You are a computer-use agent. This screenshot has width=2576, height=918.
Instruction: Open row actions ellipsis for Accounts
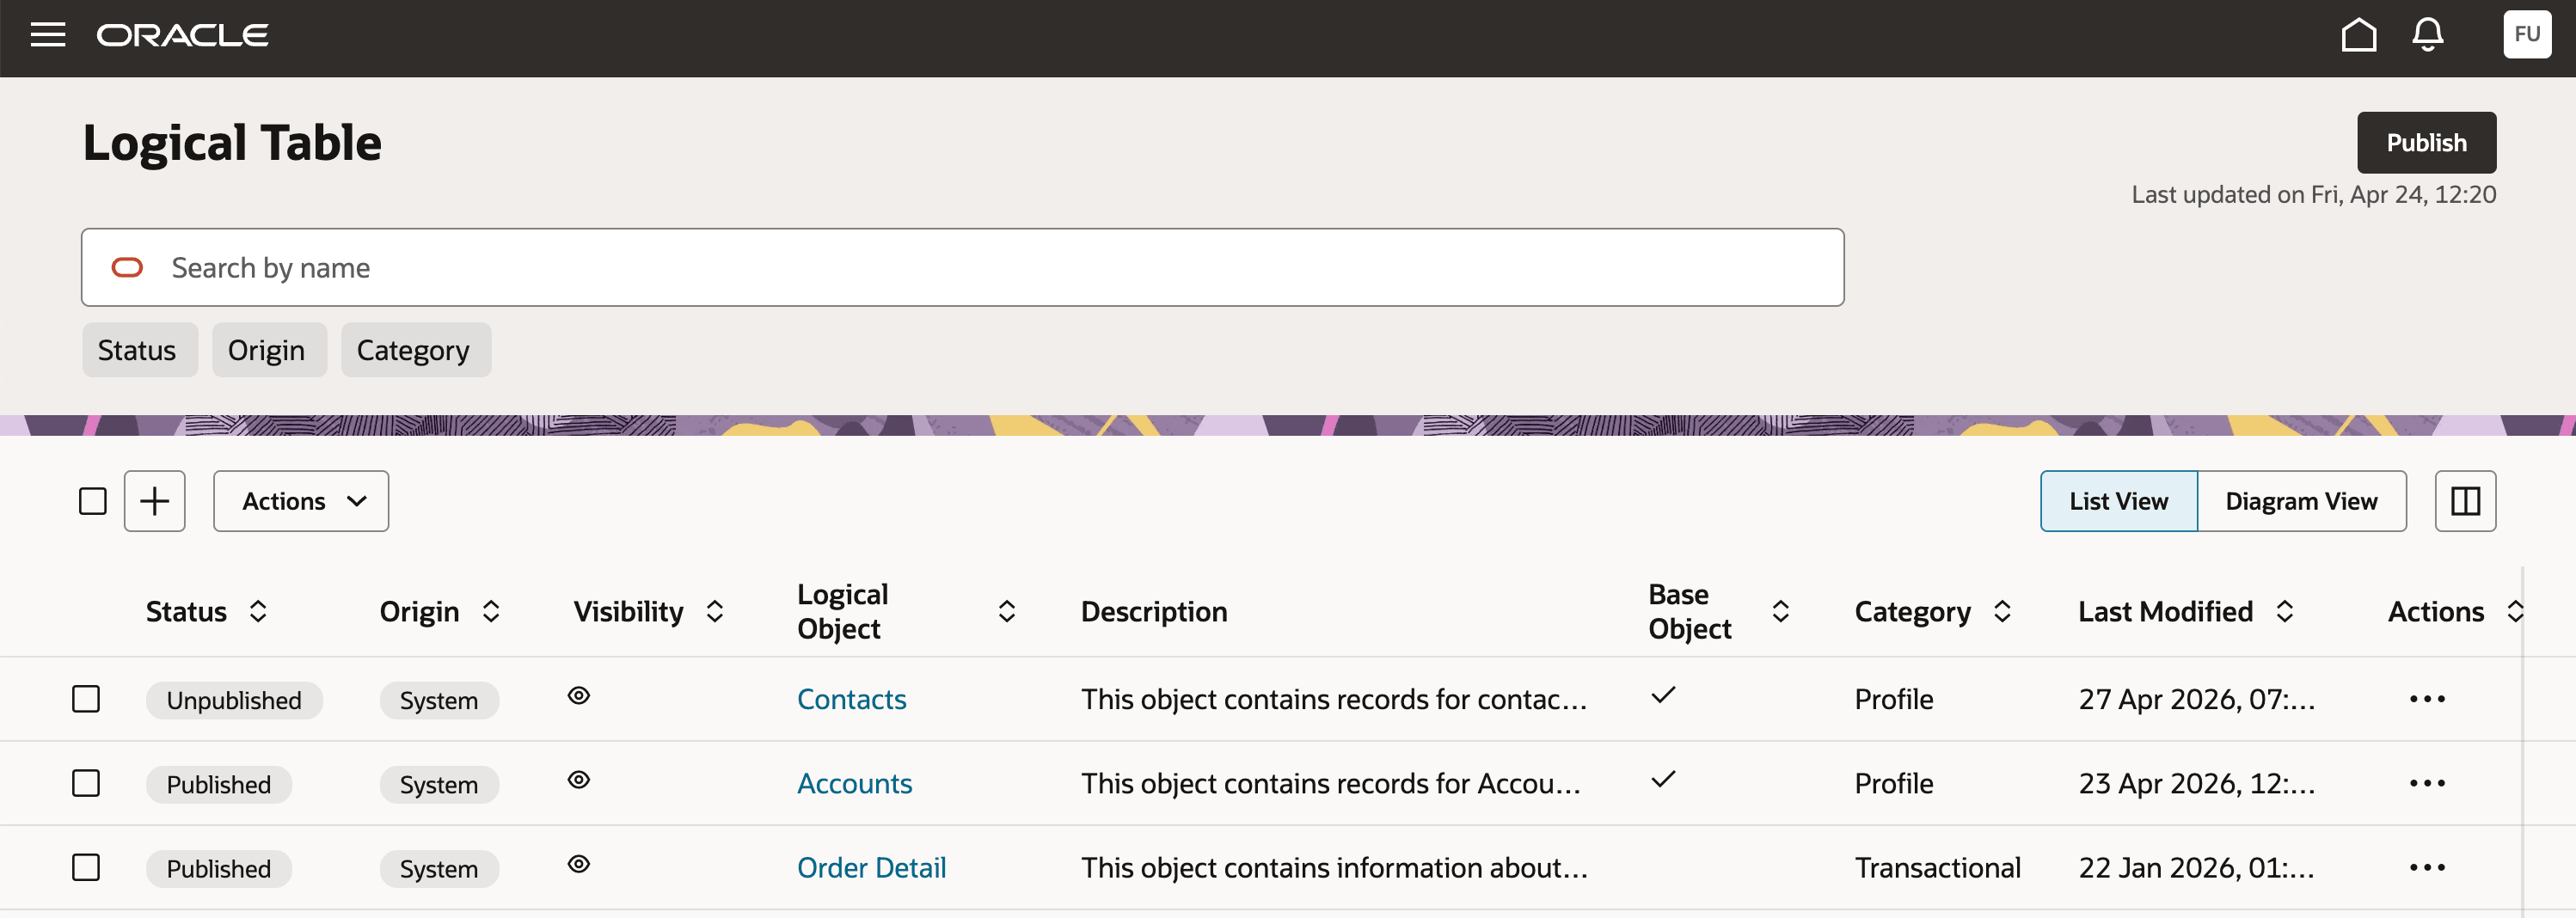(2427, 783)
